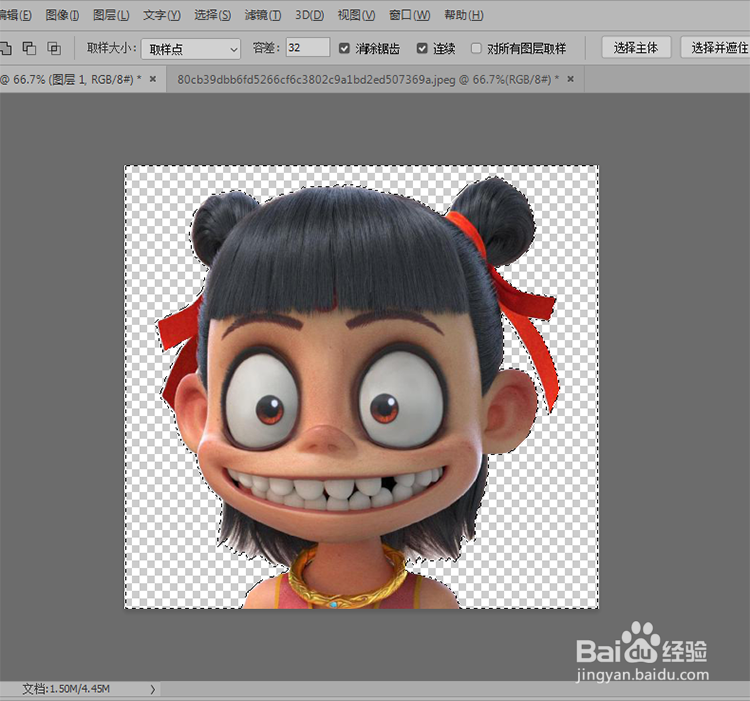Viewport: 750px width, 701px height.
Task: Click the 选择并遮住 button
Action: click(x=716, y=47)
